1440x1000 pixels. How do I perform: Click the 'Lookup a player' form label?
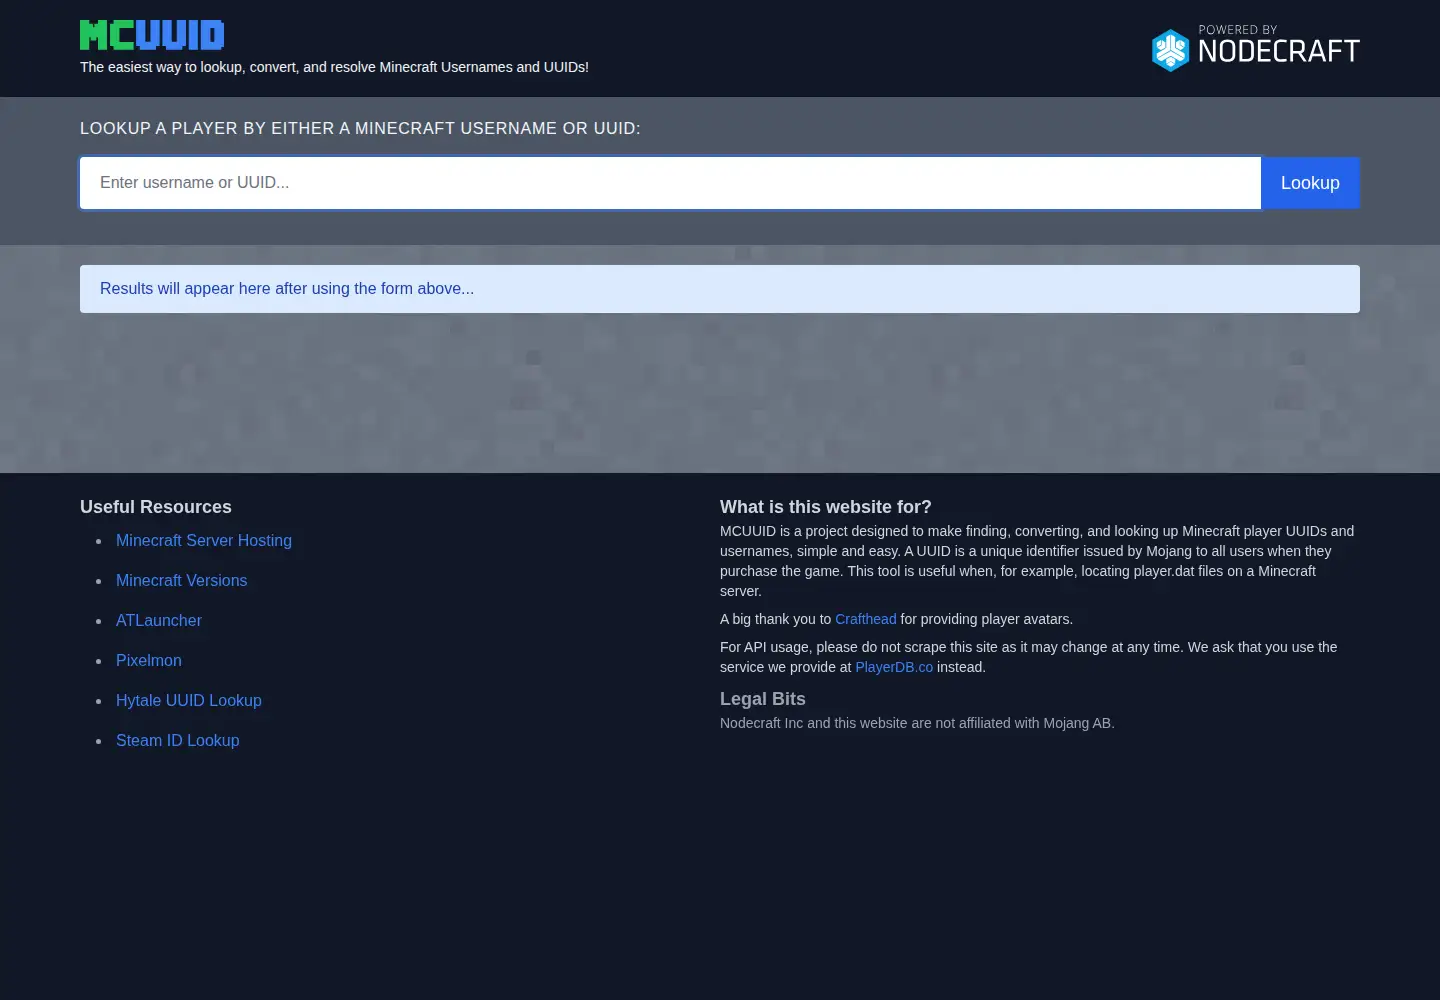(x=360, y=128)
